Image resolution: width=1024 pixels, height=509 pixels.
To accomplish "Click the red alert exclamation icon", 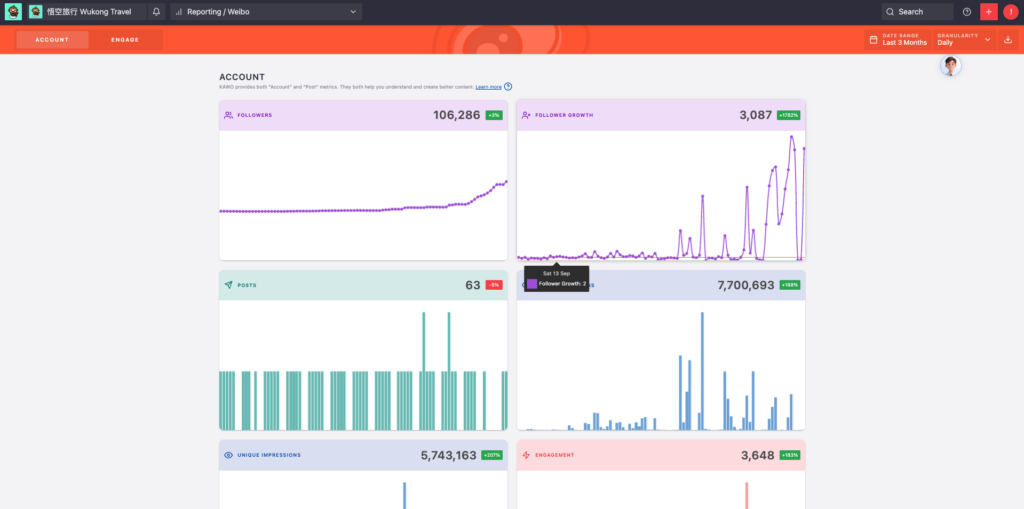I will click(x=1010, y=12).
